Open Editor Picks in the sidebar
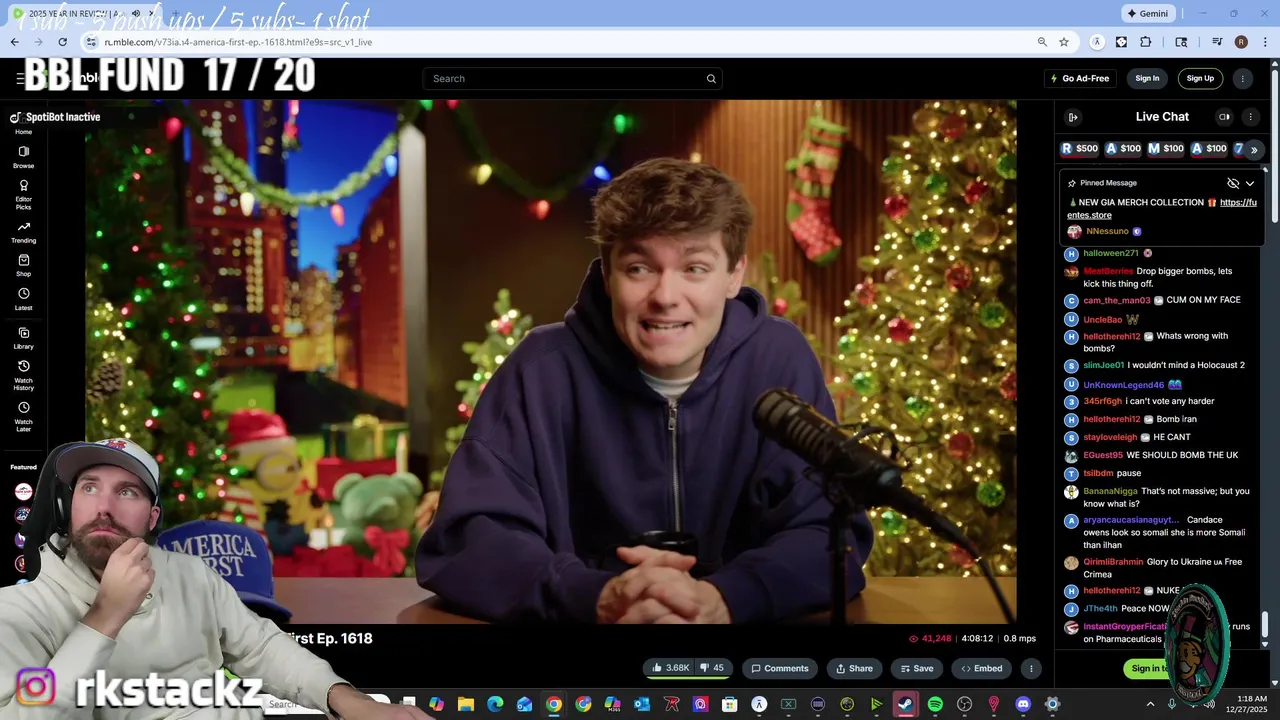This screenshot has height=720, width=1280. 23,194
